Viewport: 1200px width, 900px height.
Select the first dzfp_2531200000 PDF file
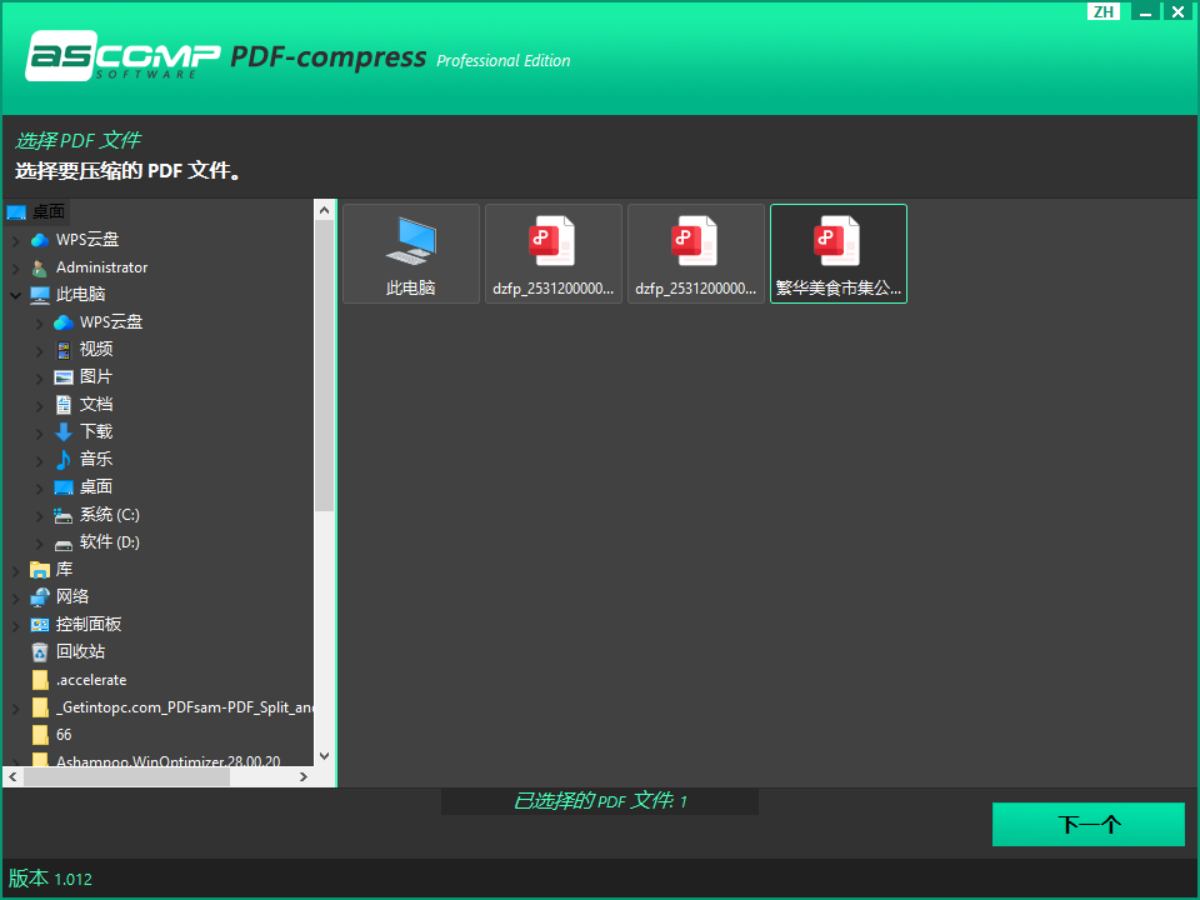(x=553, y=253)
